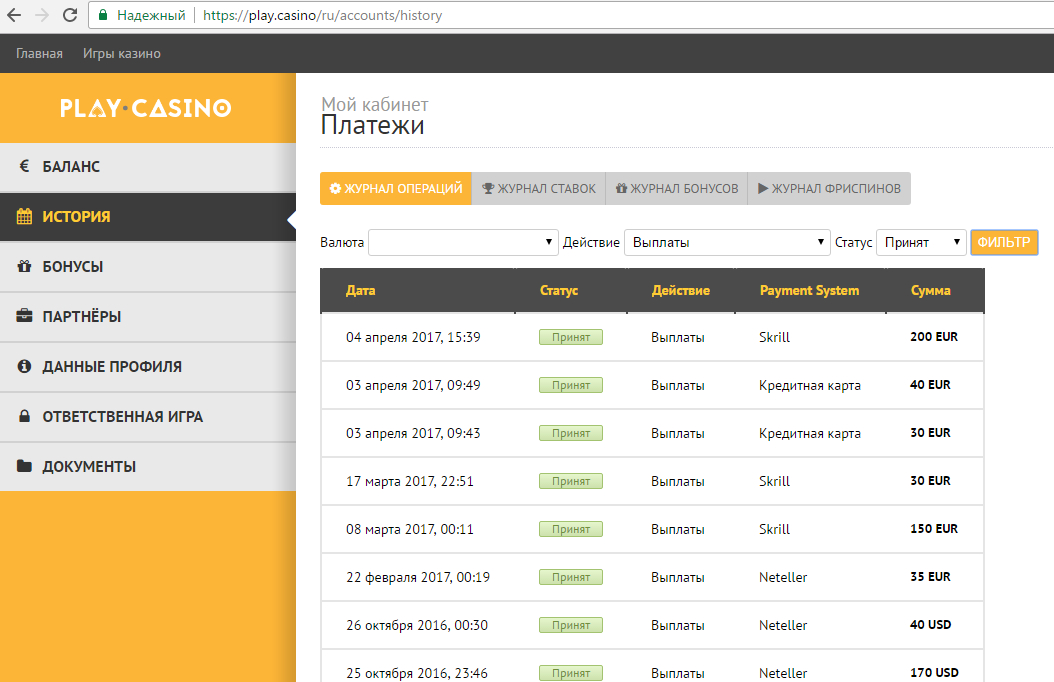Open Главная link in top bar

39,54
